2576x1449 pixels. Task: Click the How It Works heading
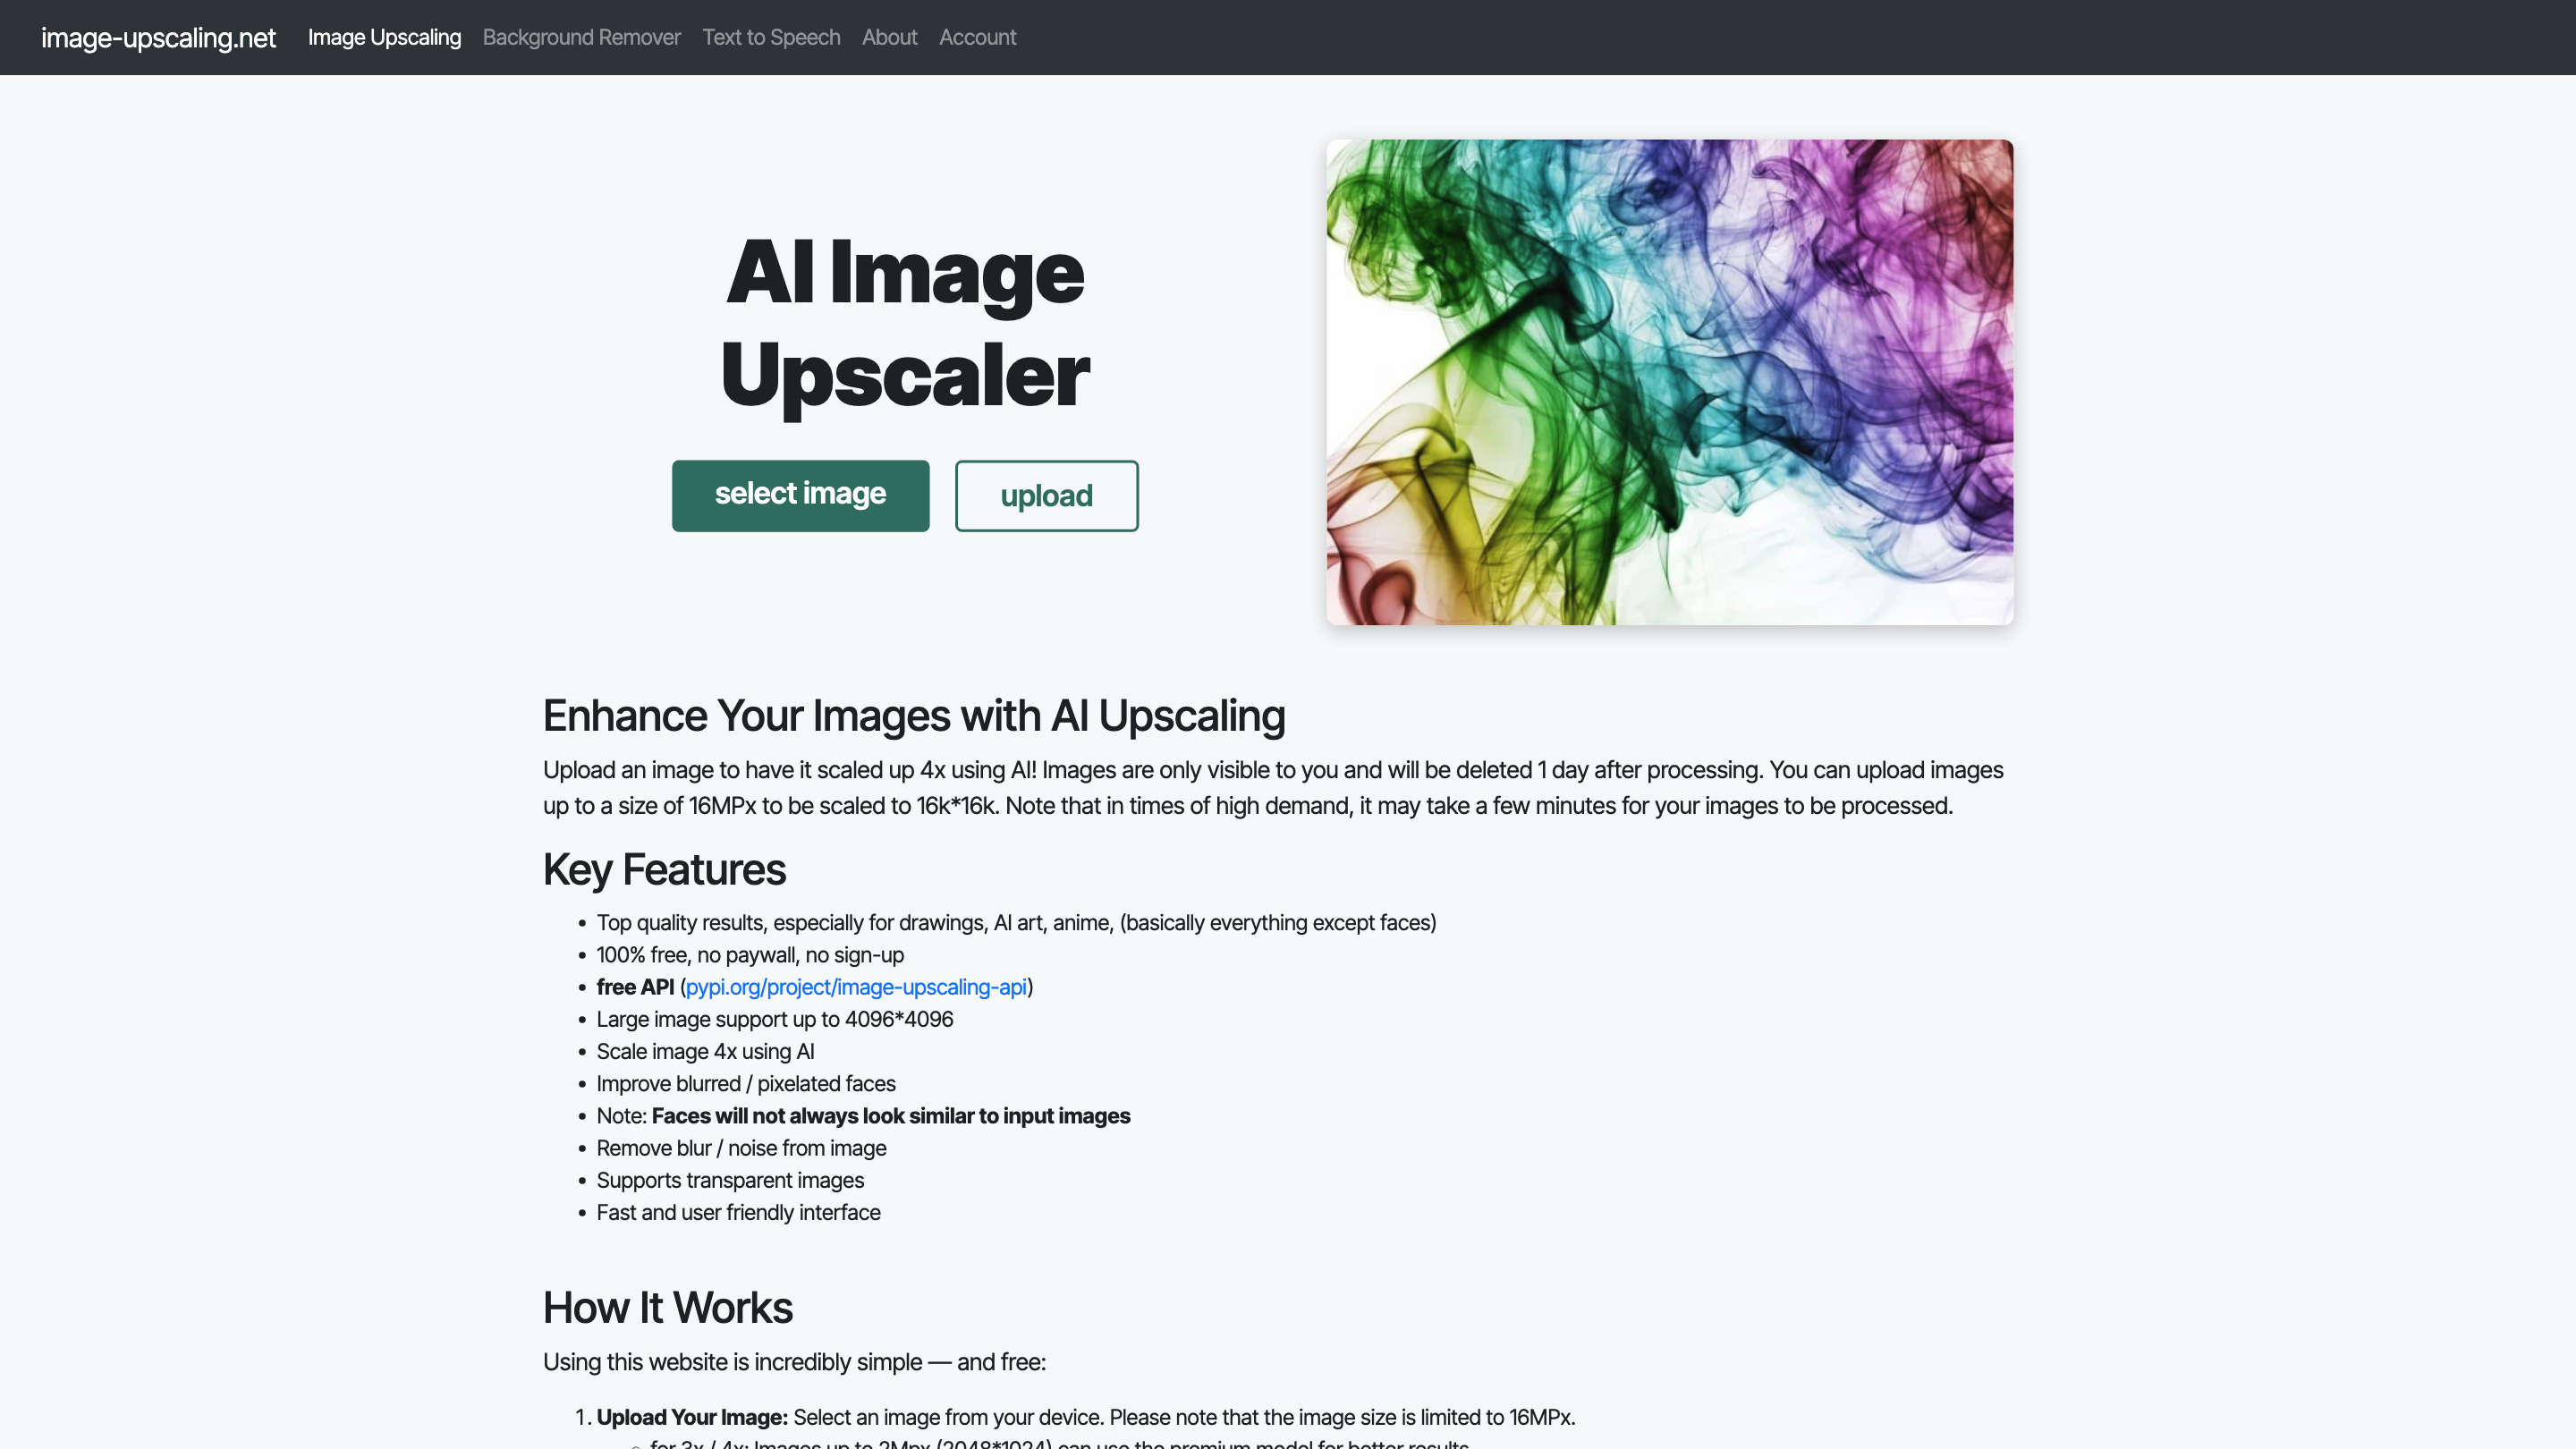667,1307
